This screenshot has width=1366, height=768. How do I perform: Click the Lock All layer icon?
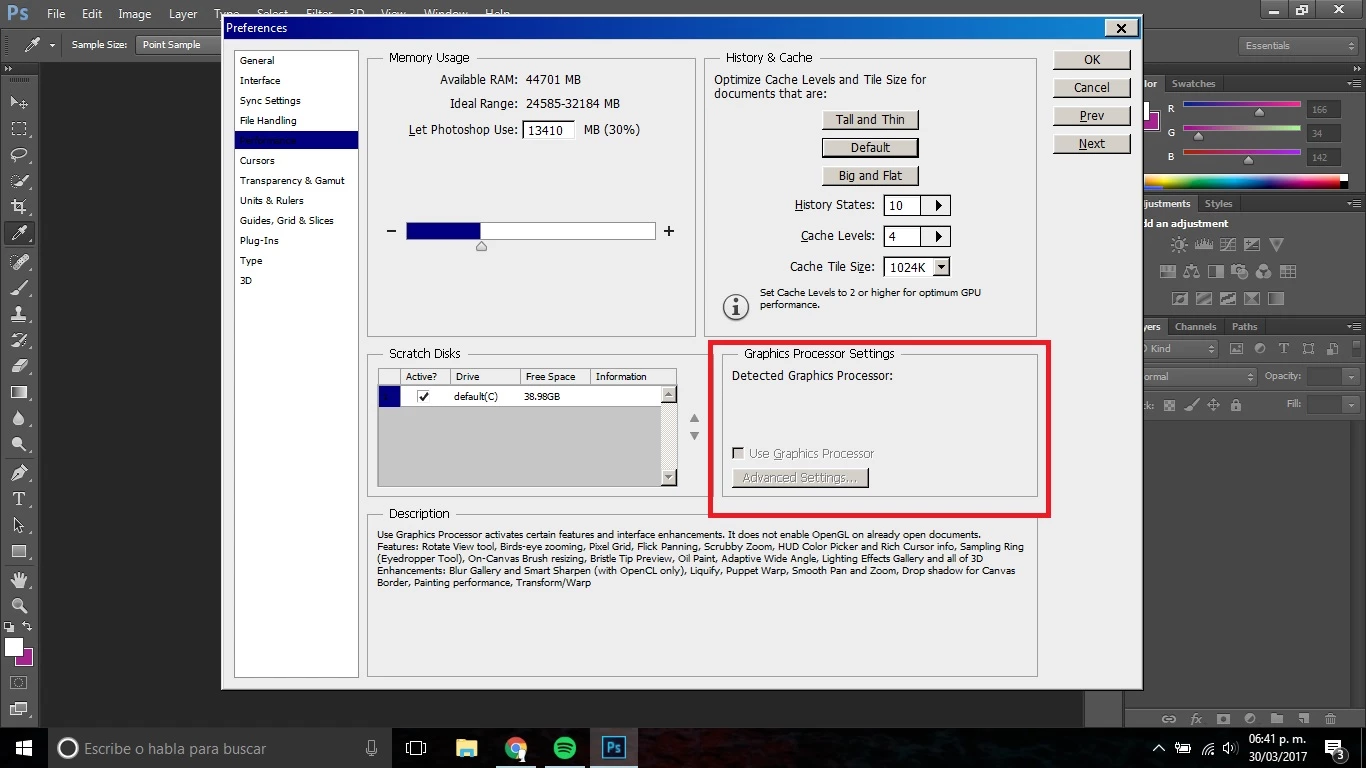[1236, 405]
